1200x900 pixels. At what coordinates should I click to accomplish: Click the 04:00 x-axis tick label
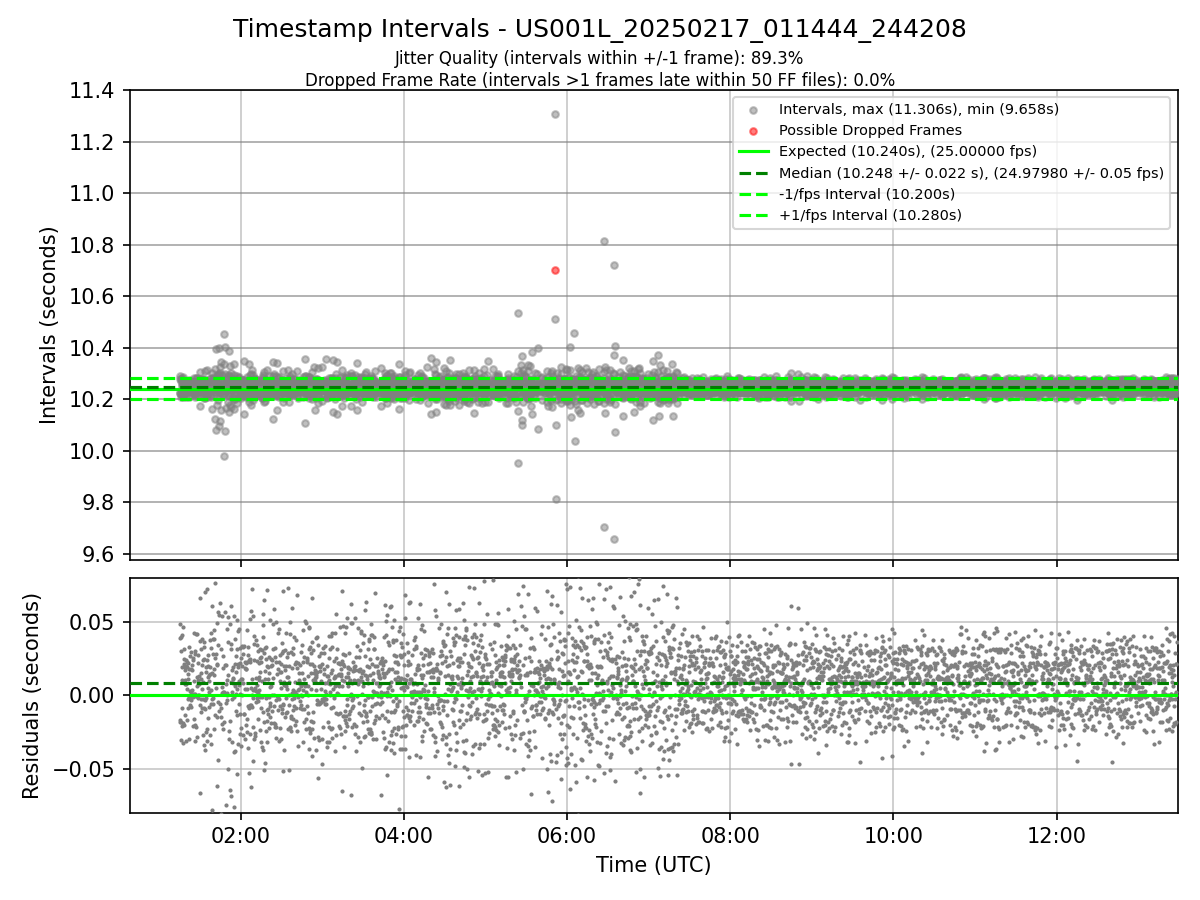(403, 836)
